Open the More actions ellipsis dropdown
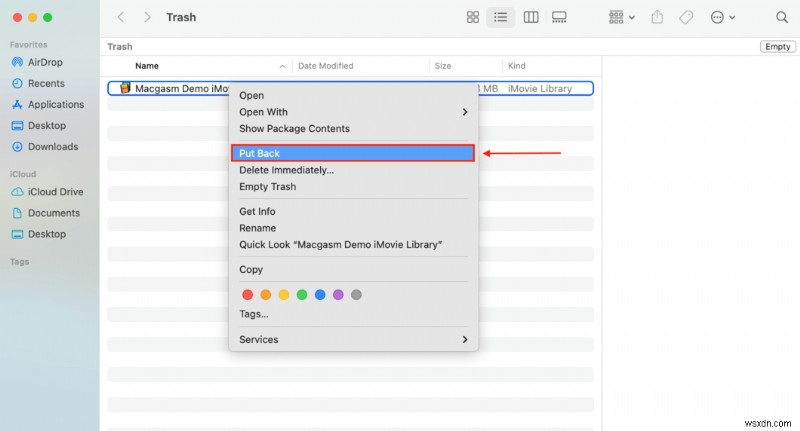Image resolution: width=800 pixels, height=431 pixels. tap(722, 17)
